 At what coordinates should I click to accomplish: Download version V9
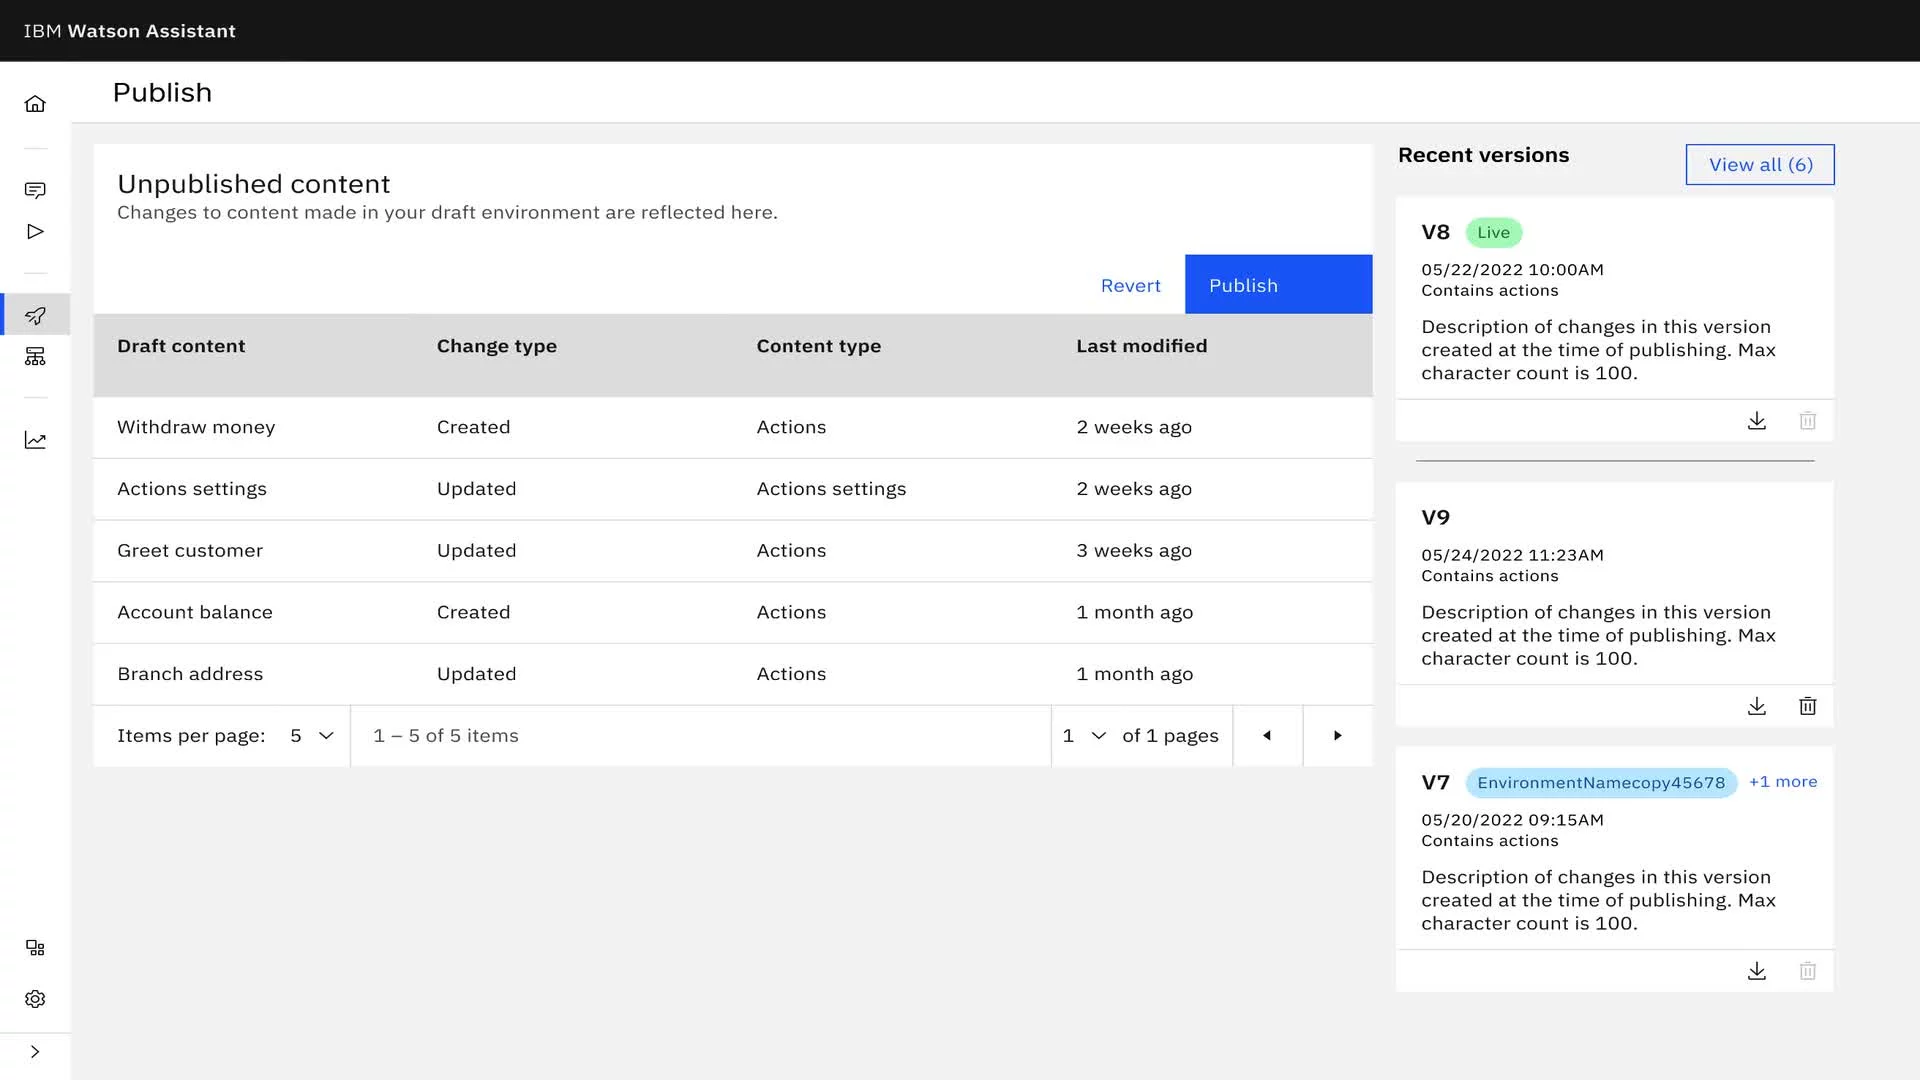coord(1757,706)
